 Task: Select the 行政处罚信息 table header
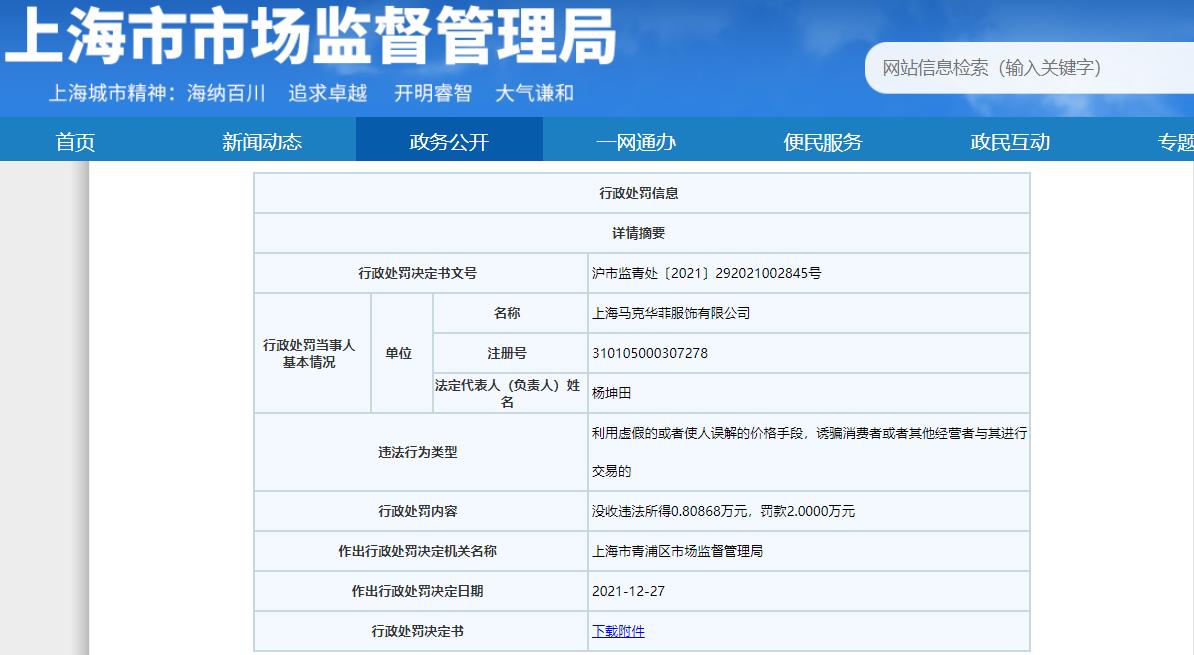tap(641, 192)
